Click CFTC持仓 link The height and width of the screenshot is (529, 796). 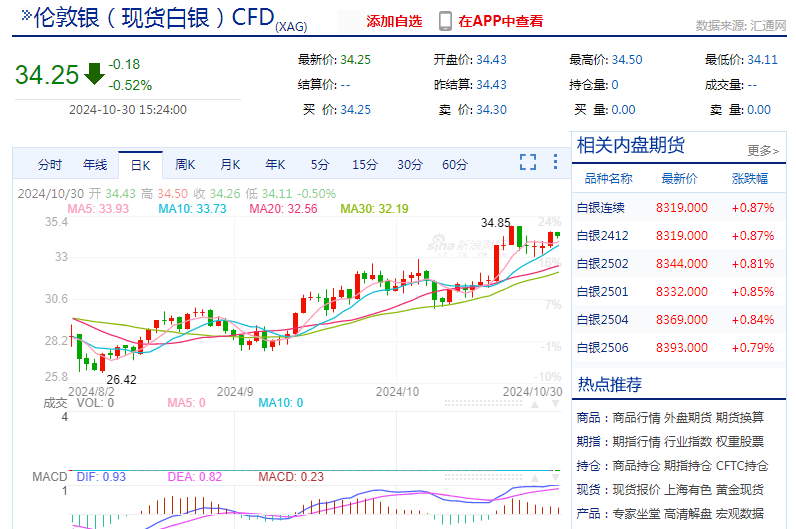click(742, 466)
